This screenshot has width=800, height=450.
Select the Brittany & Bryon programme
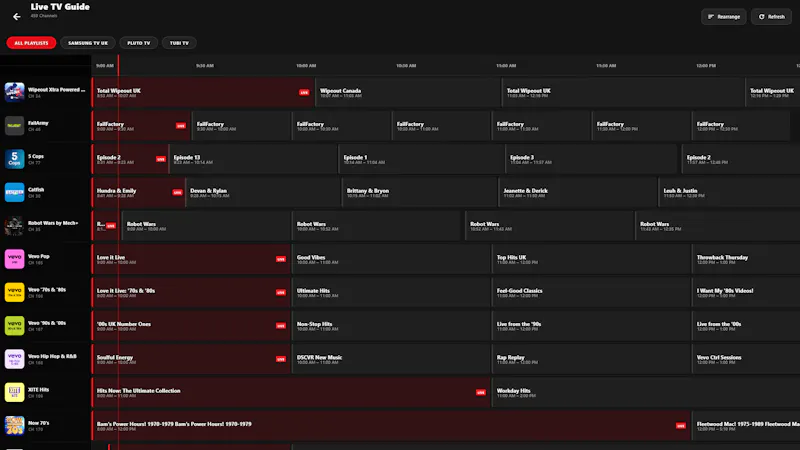pos(419,192)
